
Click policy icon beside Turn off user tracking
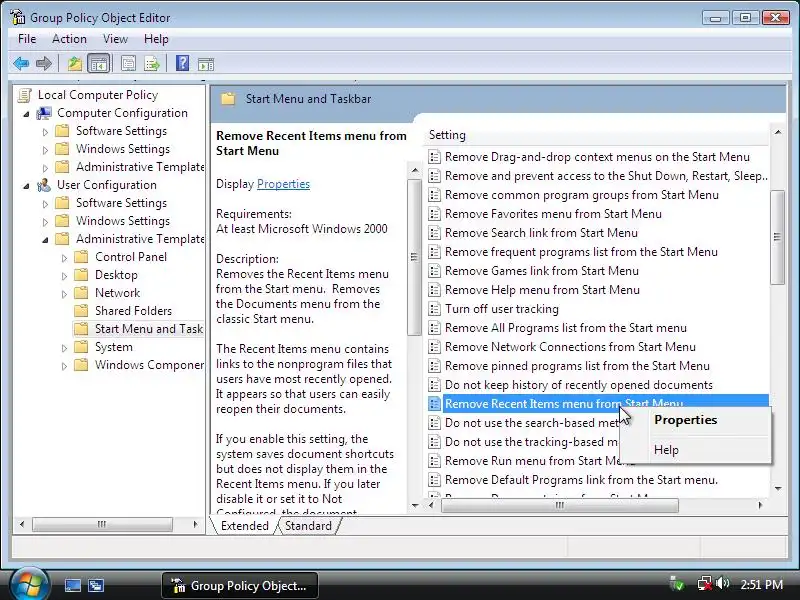click(434, 309)
